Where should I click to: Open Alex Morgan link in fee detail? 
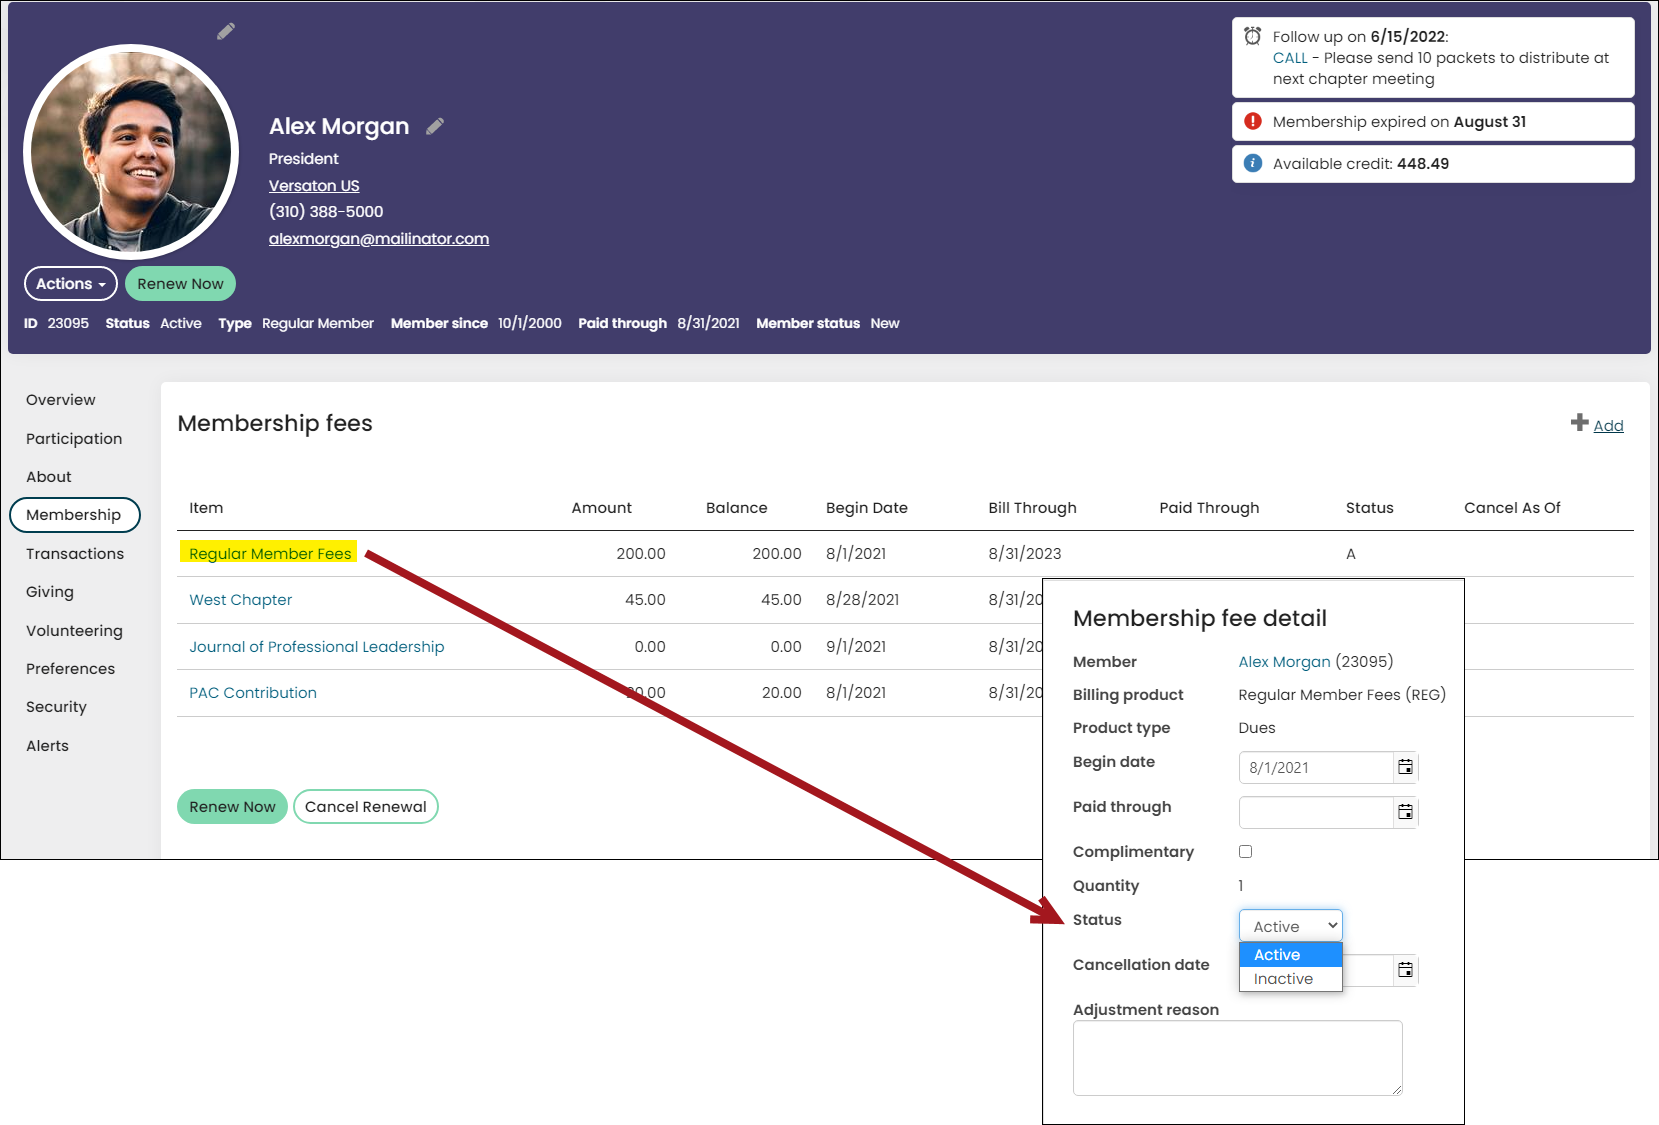click(x=1284, y=662)
